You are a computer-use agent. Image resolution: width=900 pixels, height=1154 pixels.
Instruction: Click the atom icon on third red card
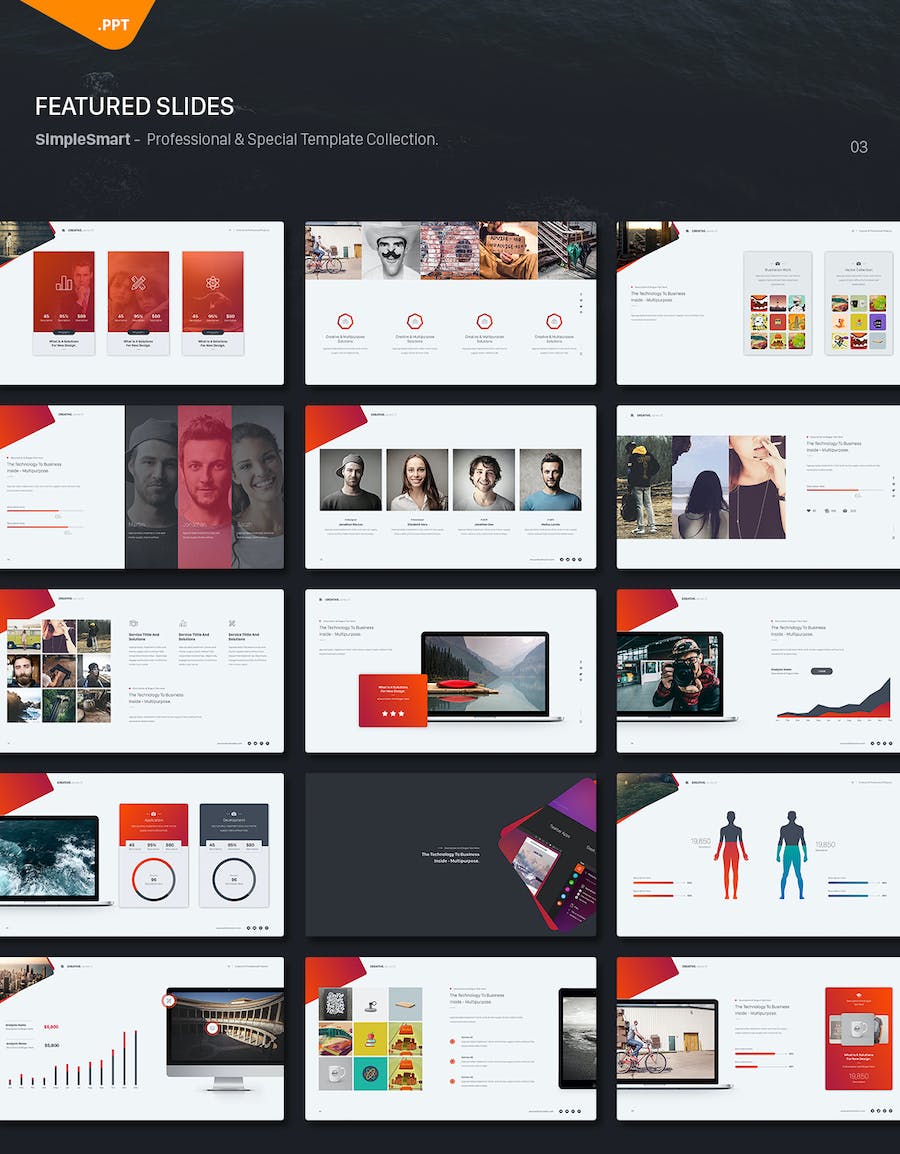[213, 283]
